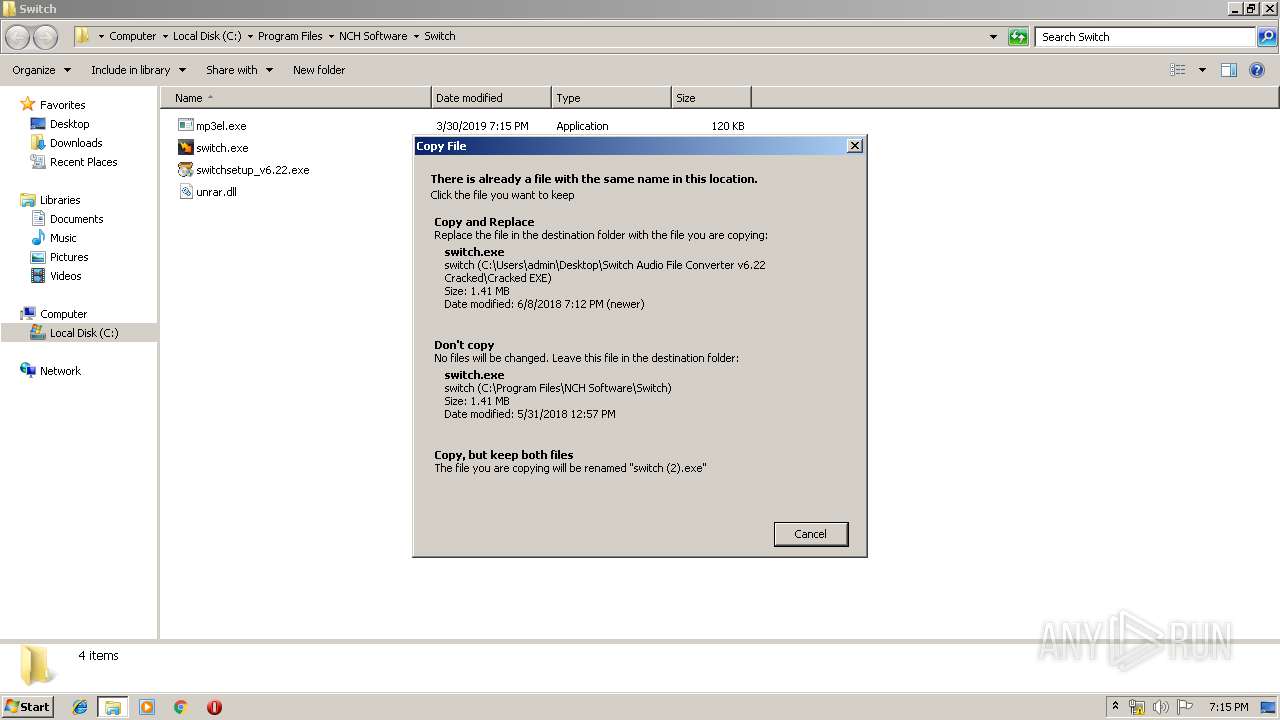The image size is (1280, 720).
Task: Open the Documents library
Action: point(76,219)
